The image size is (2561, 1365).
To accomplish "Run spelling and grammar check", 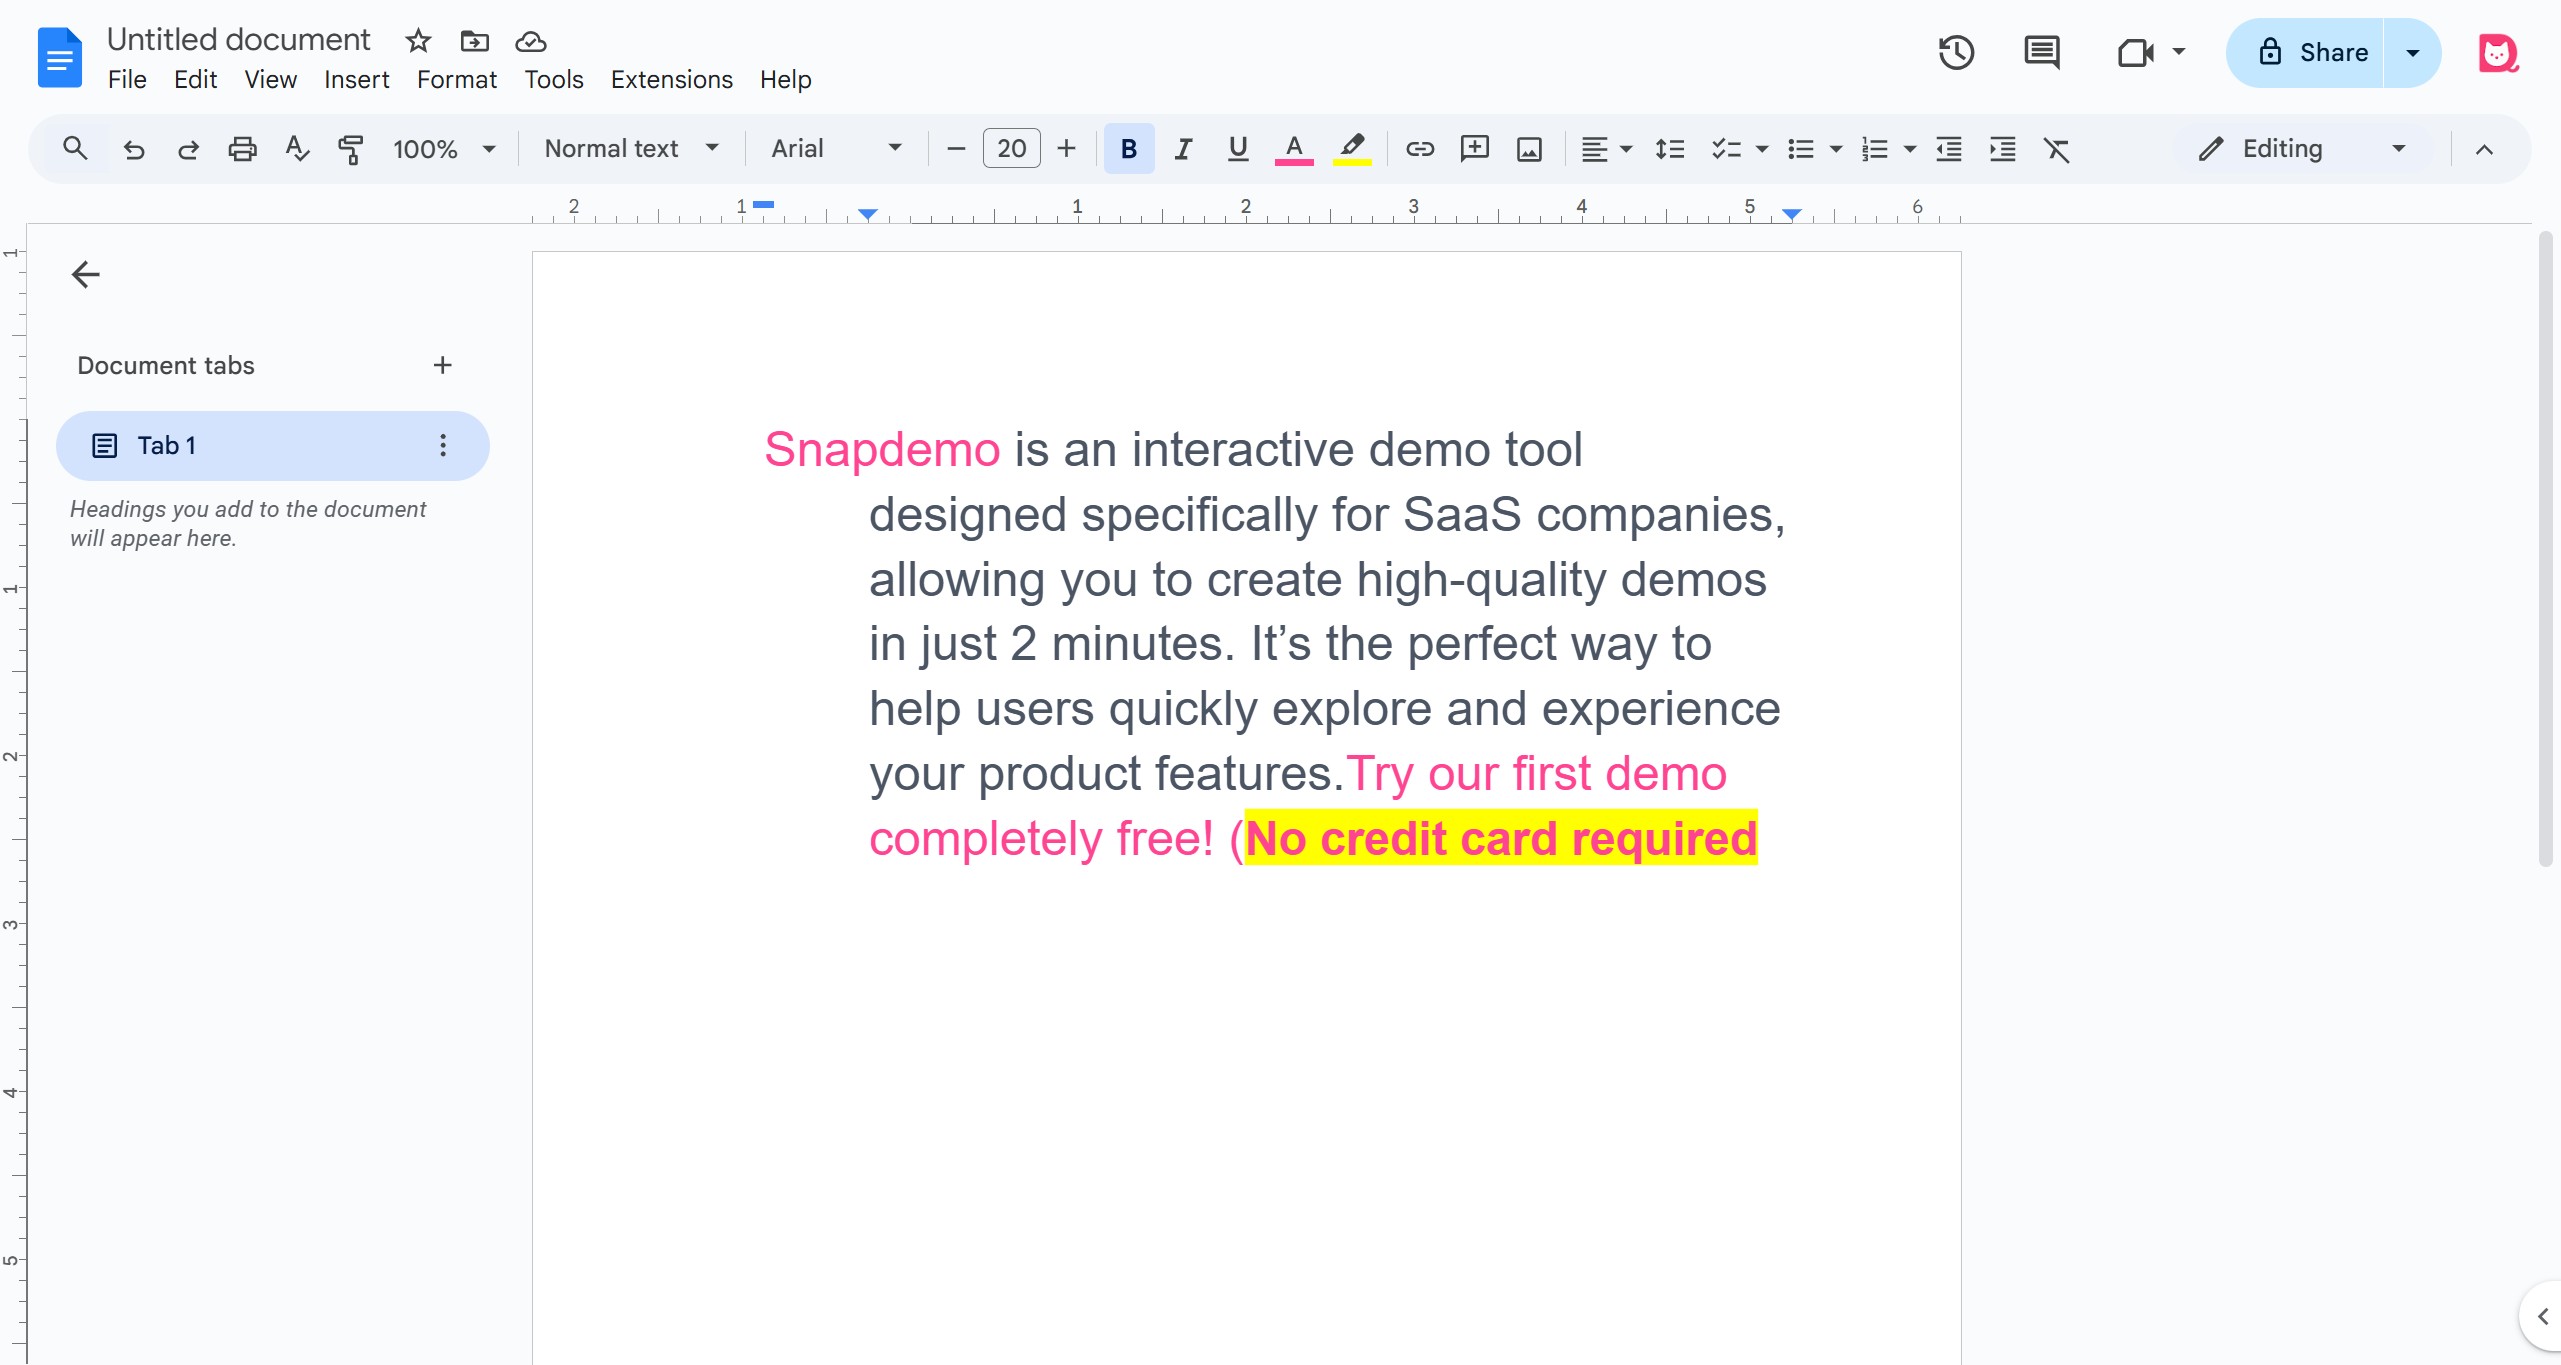I will click(297, 149).
